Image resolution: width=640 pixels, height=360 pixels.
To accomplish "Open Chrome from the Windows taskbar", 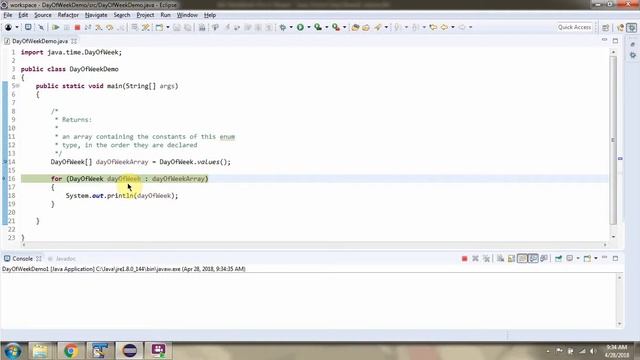I will point(70,351).
